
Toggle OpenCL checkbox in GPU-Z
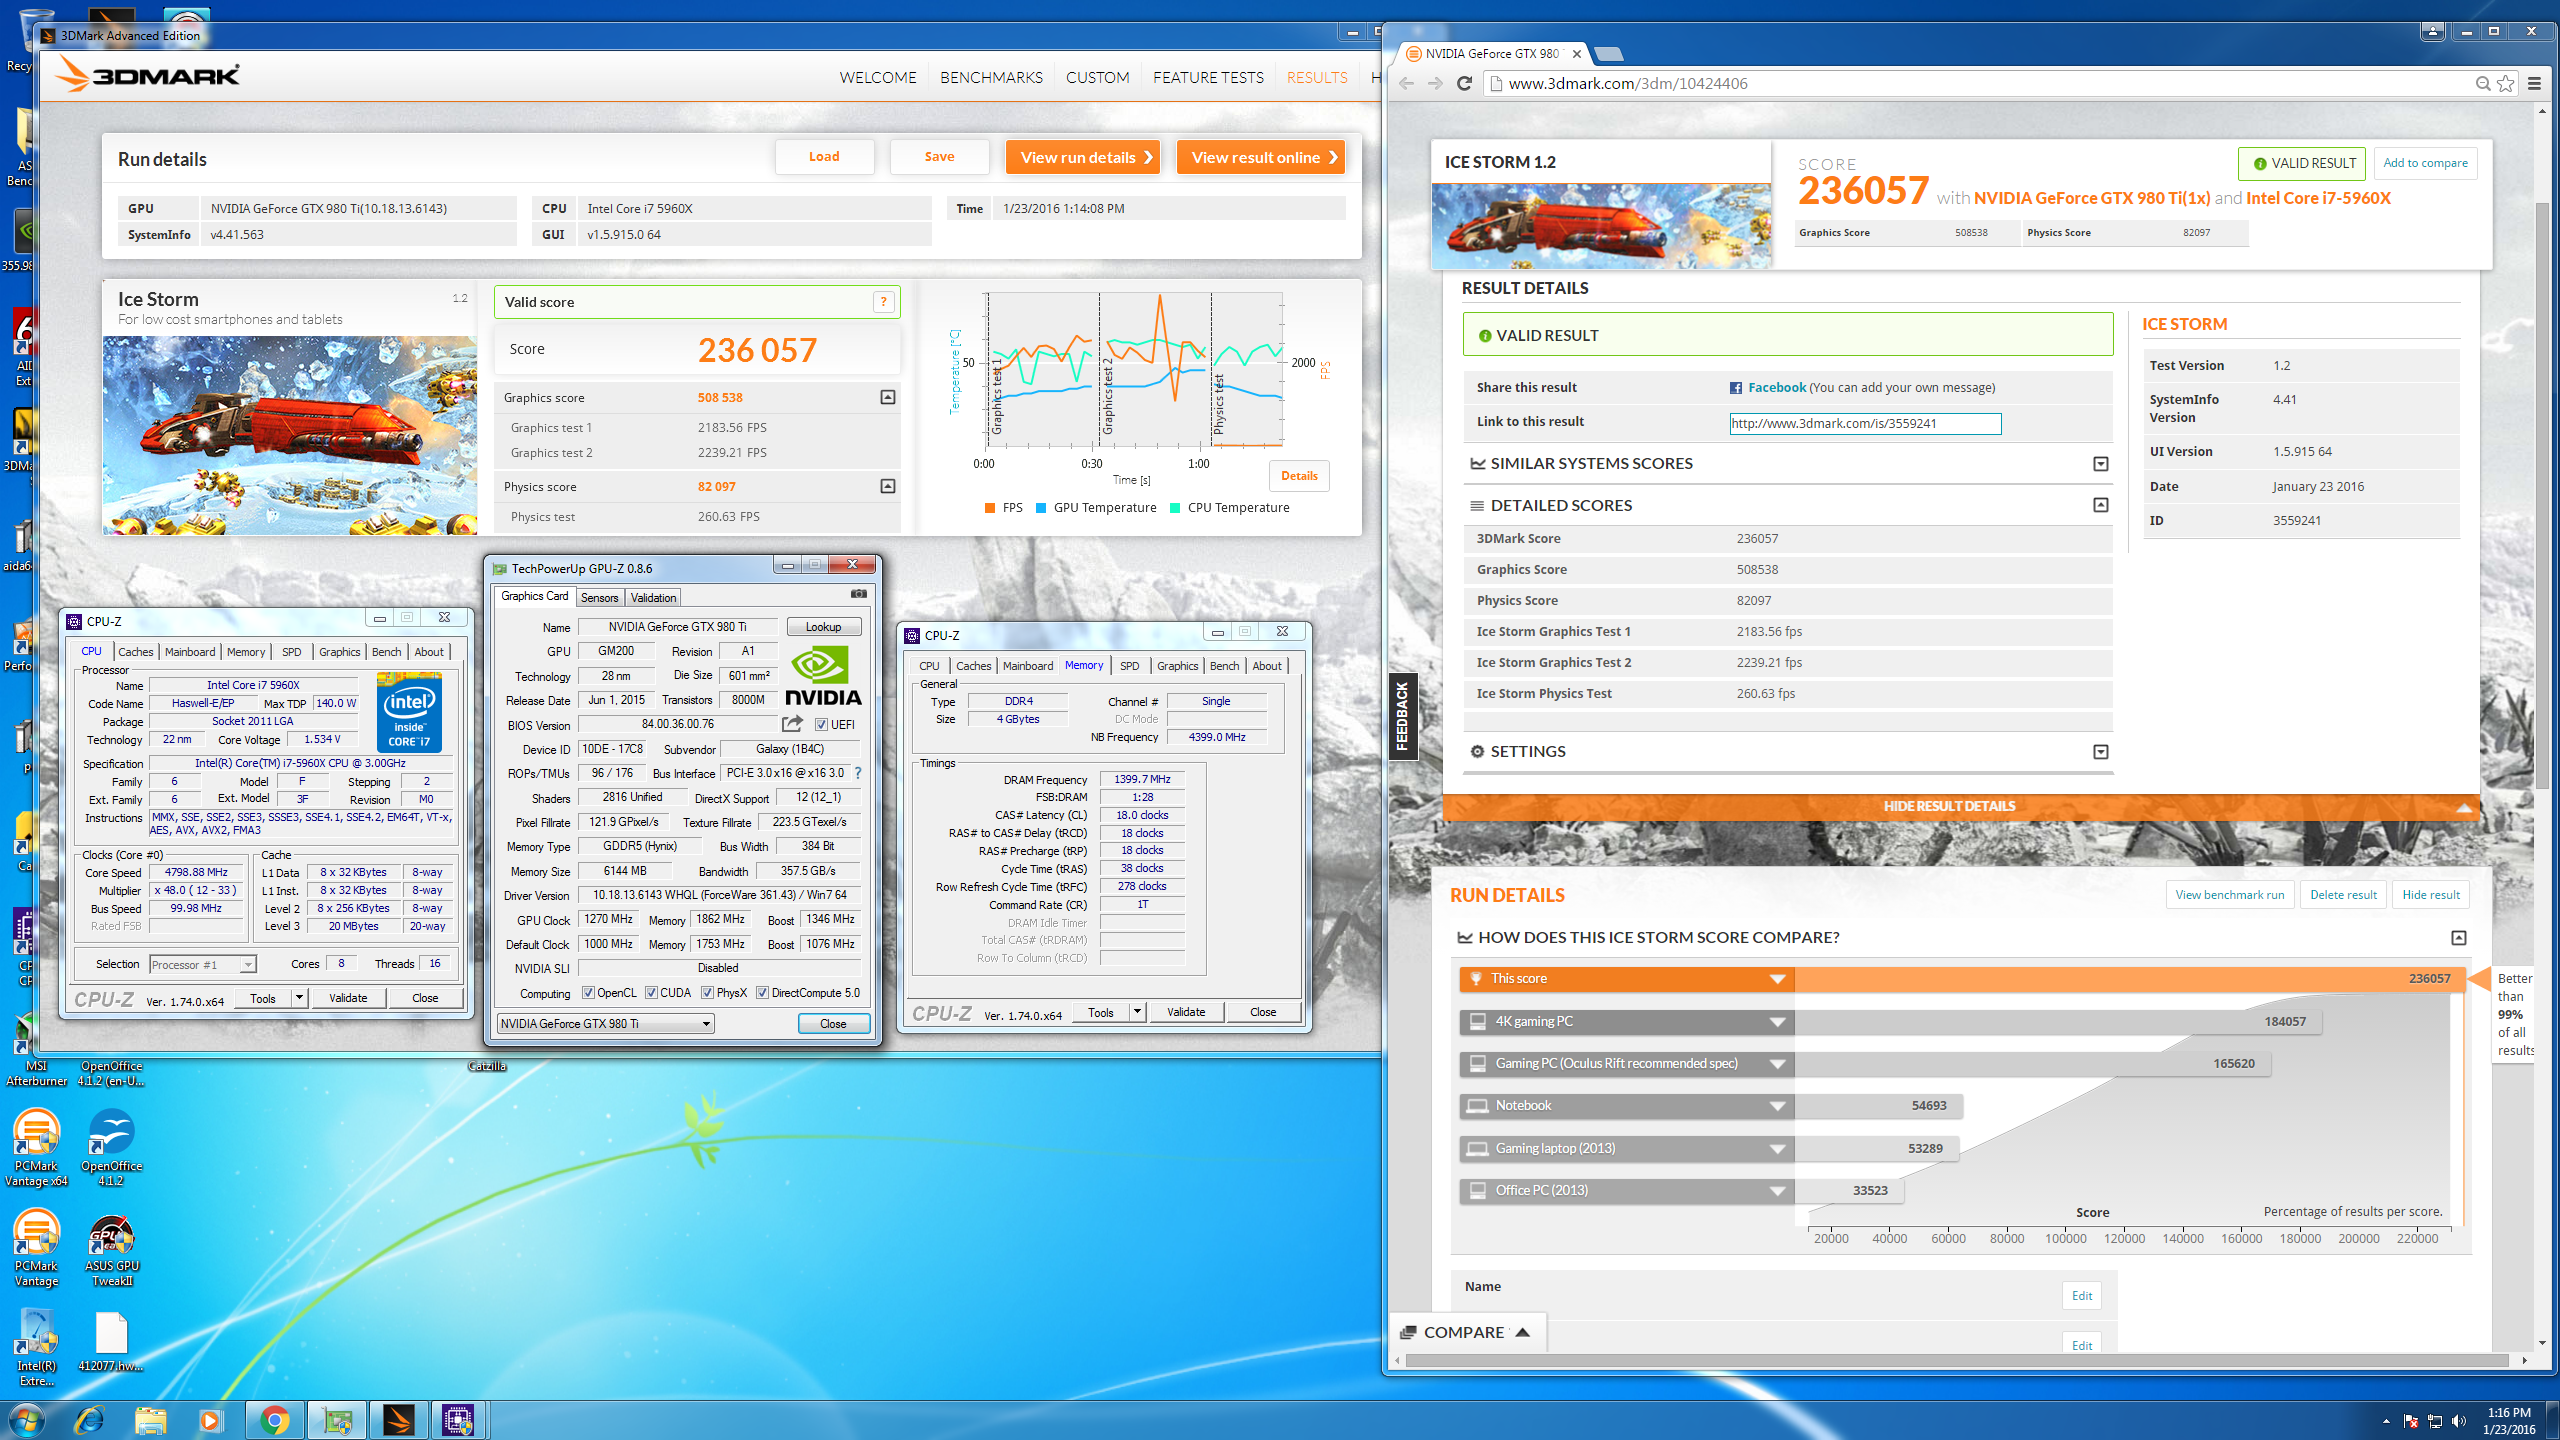588,993
